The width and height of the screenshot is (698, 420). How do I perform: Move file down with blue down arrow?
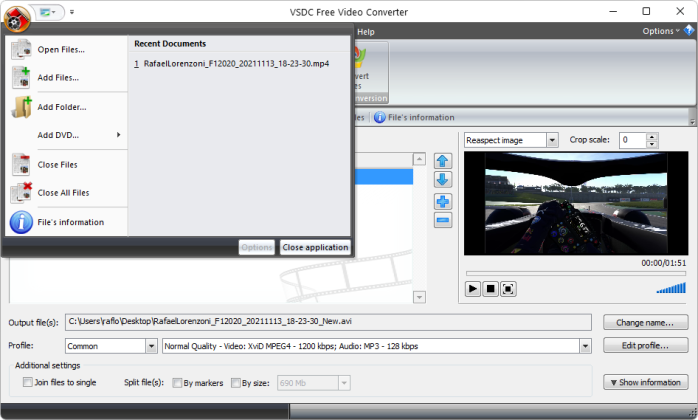442,179
